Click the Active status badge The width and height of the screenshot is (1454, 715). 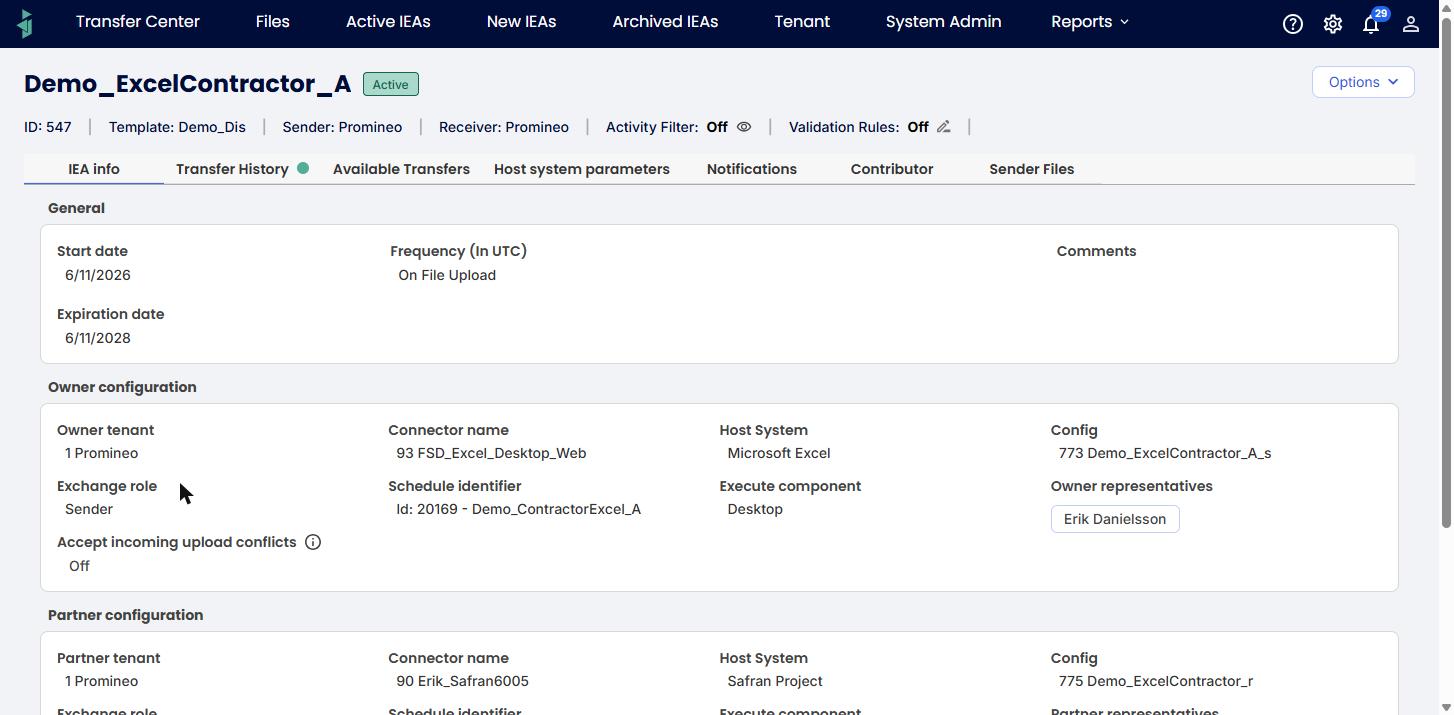click(390, 84)
